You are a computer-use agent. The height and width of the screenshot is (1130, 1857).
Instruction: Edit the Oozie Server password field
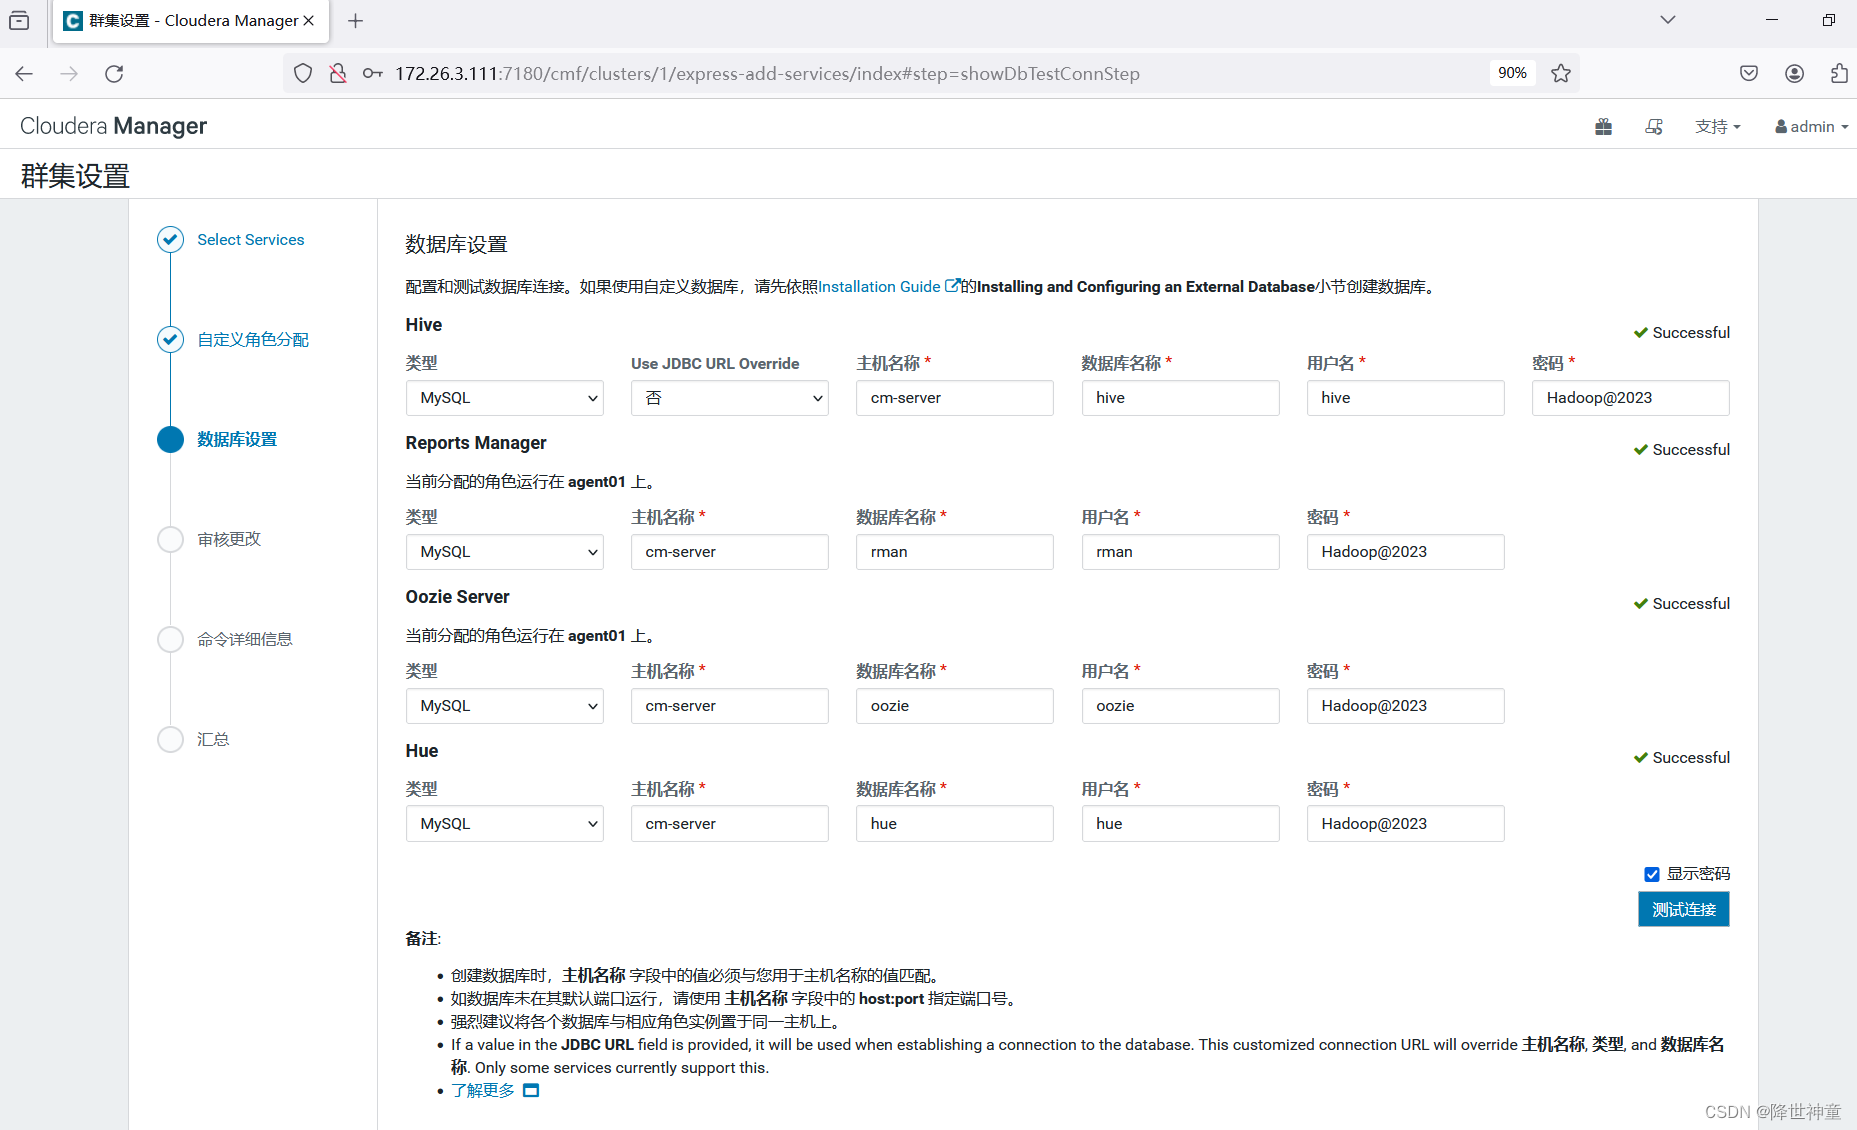[x=1406, y=706]
